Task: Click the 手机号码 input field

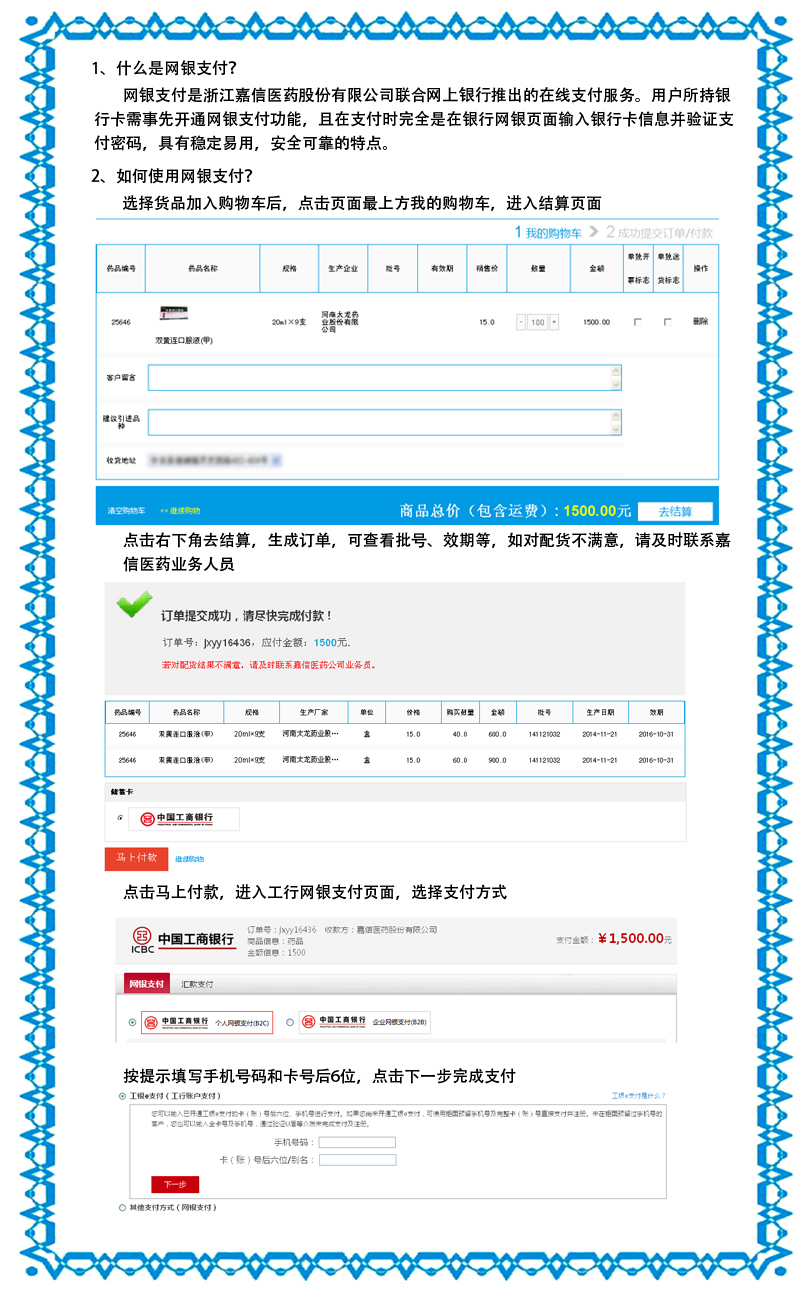Action: pos(357,1142)
